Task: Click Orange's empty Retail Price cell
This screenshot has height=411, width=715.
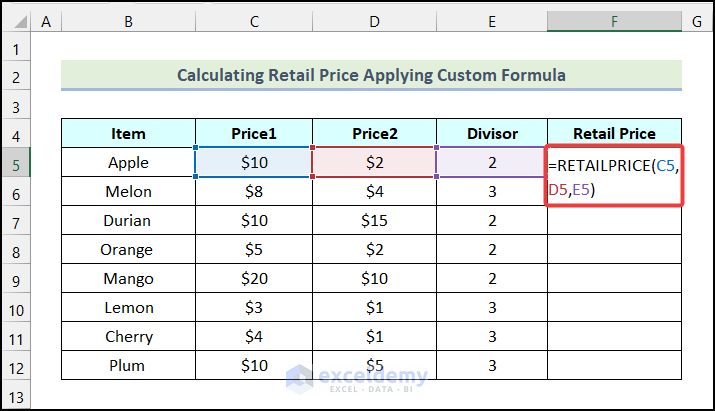Action: coord(614,250)
